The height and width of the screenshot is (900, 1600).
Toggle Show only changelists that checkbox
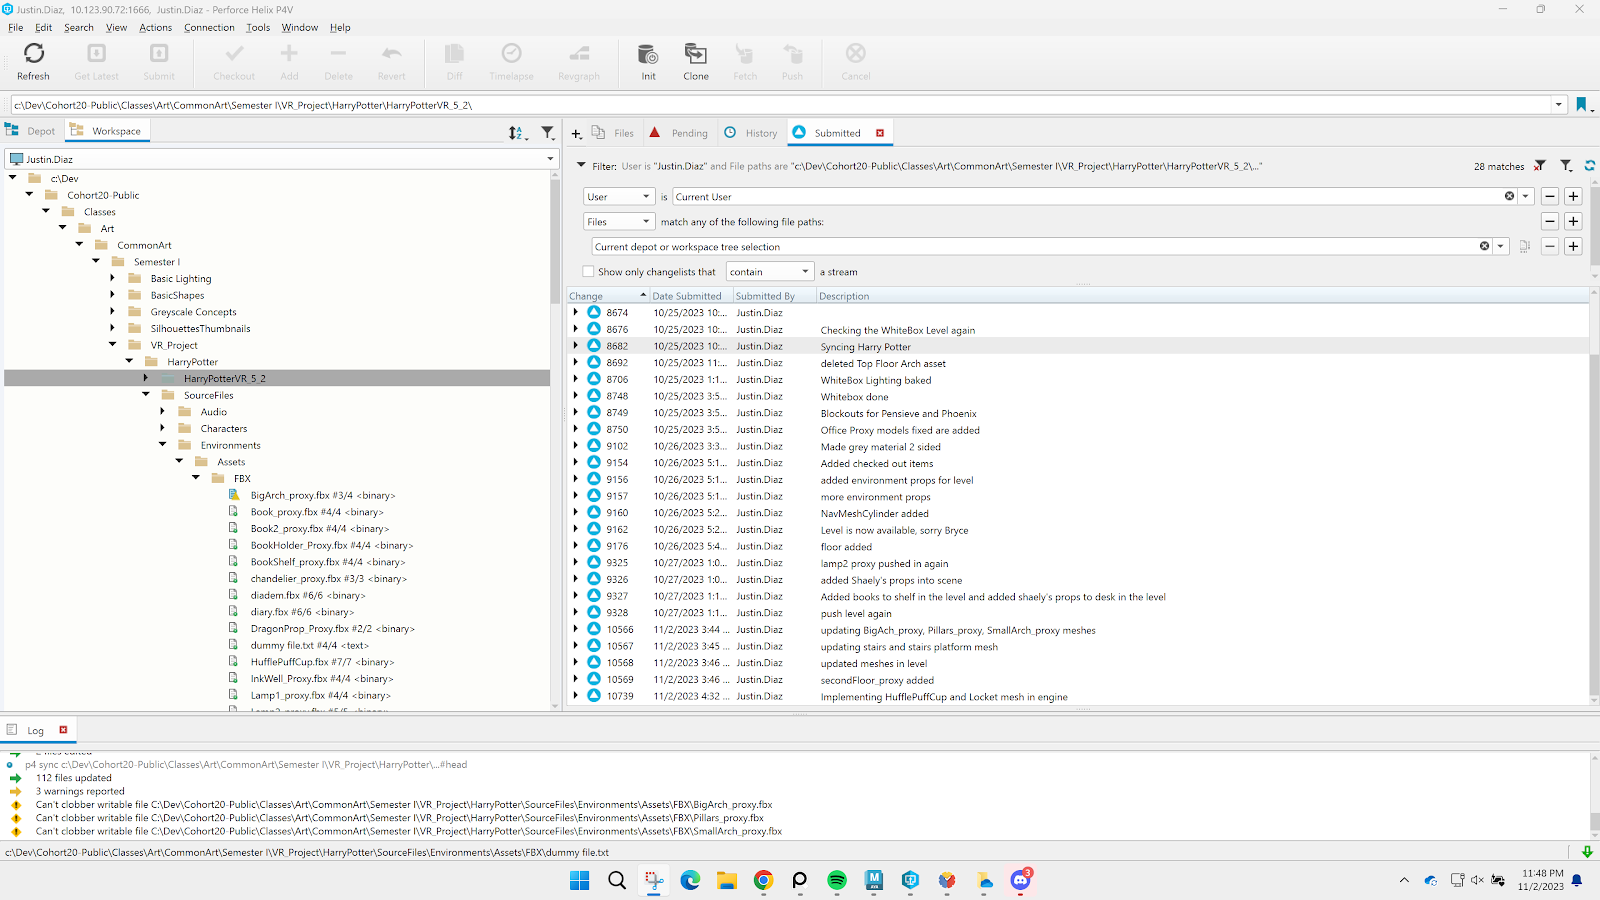coord(588,271)
